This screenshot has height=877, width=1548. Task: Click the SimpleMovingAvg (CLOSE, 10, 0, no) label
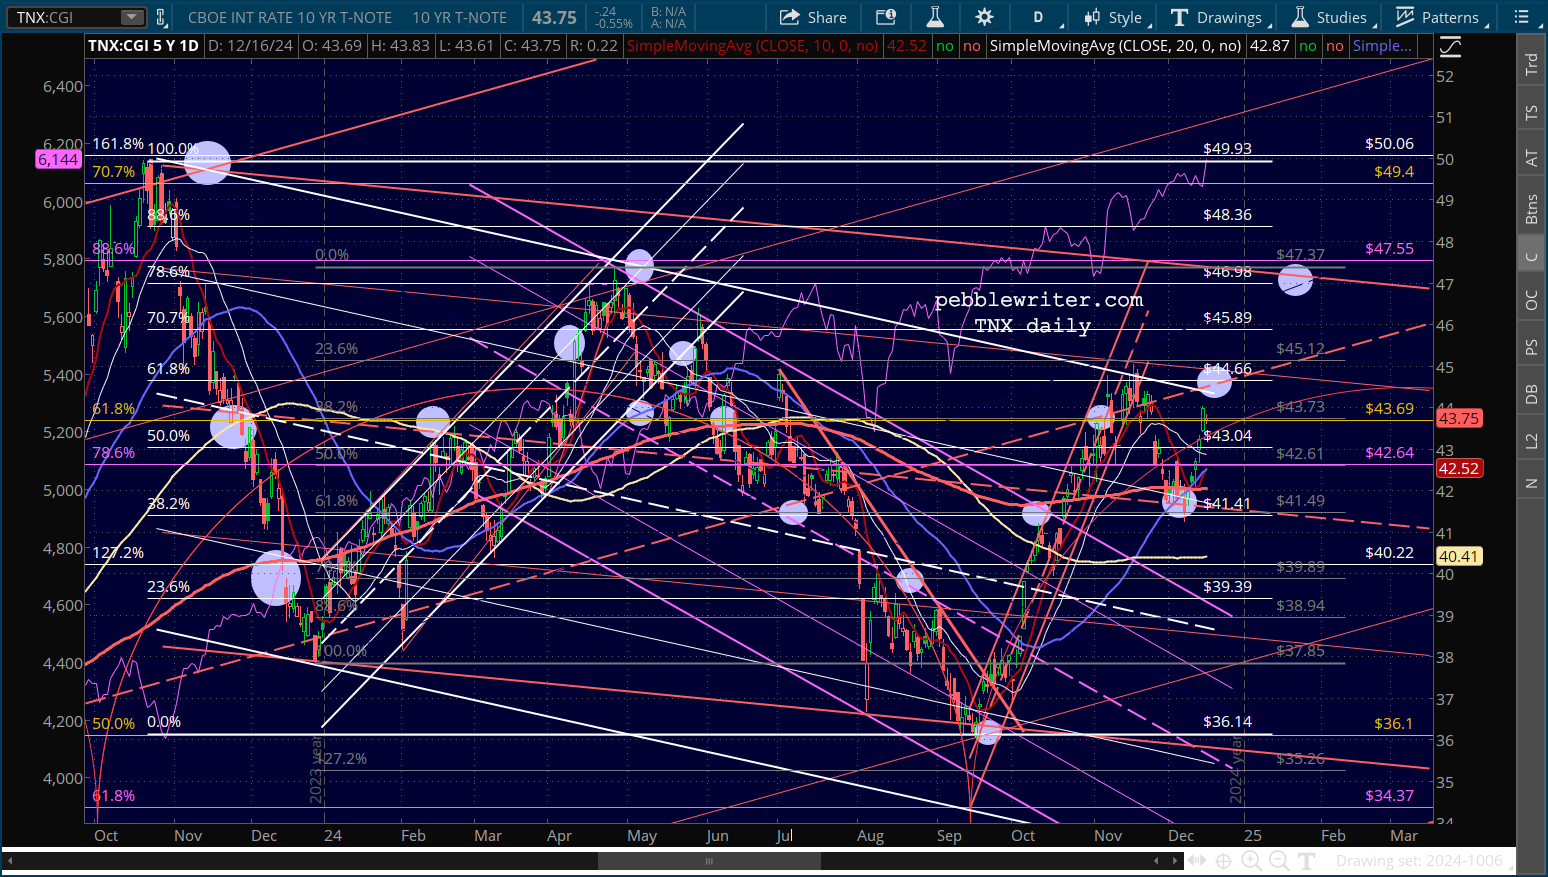point(753,46)
